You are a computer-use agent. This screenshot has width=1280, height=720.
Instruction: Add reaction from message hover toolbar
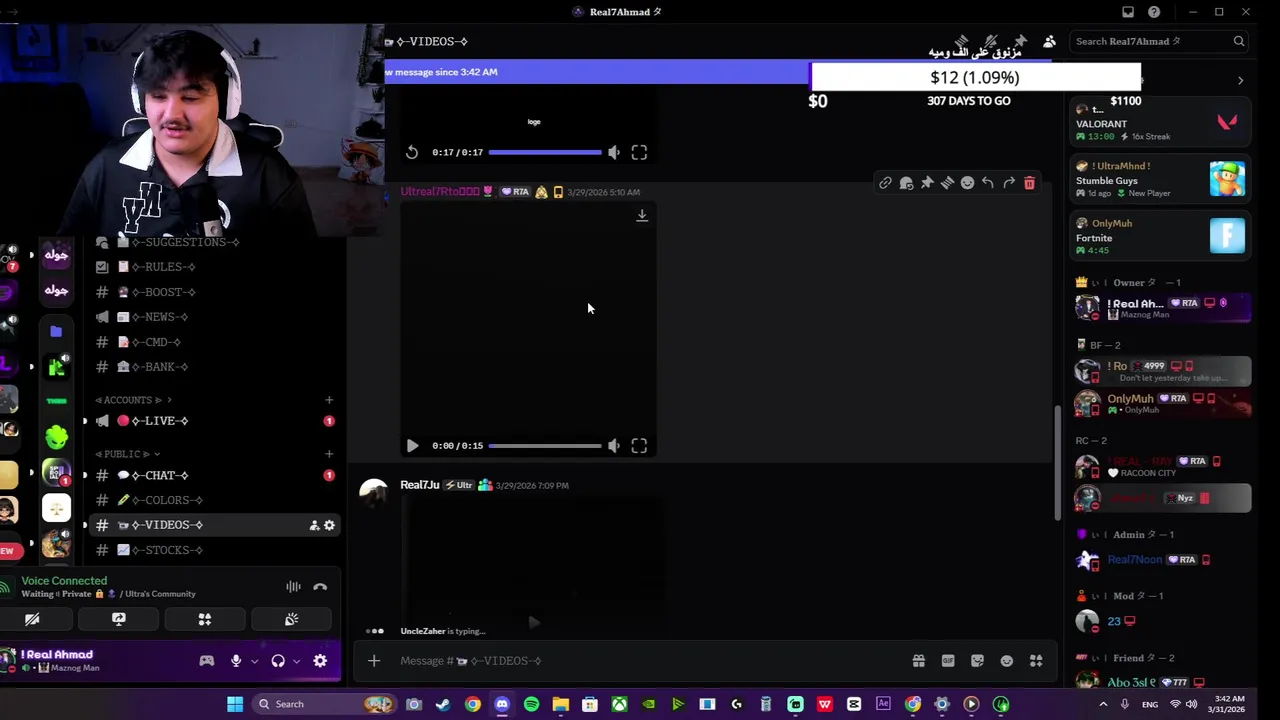967,183
